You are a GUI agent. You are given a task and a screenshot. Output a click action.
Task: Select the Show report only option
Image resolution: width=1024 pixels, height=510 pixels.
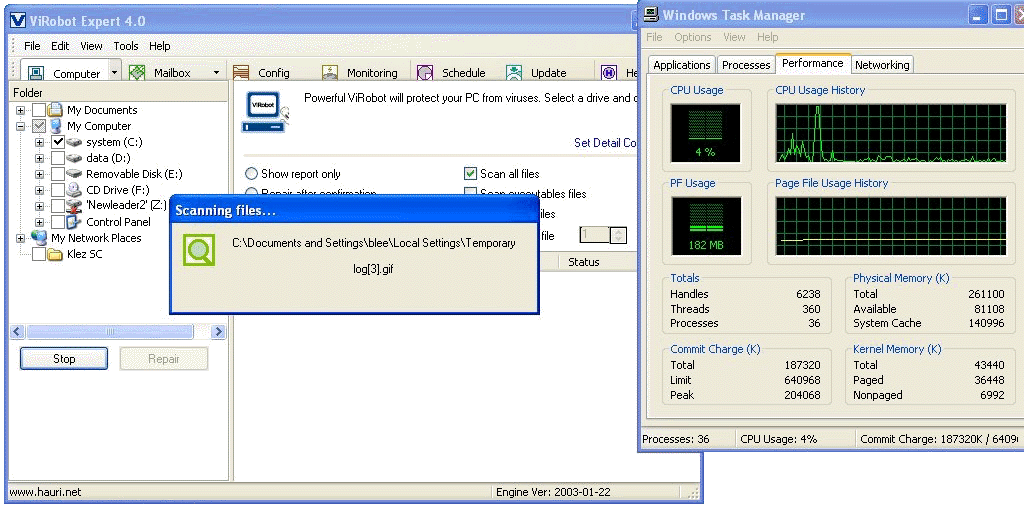click(252, 174)
